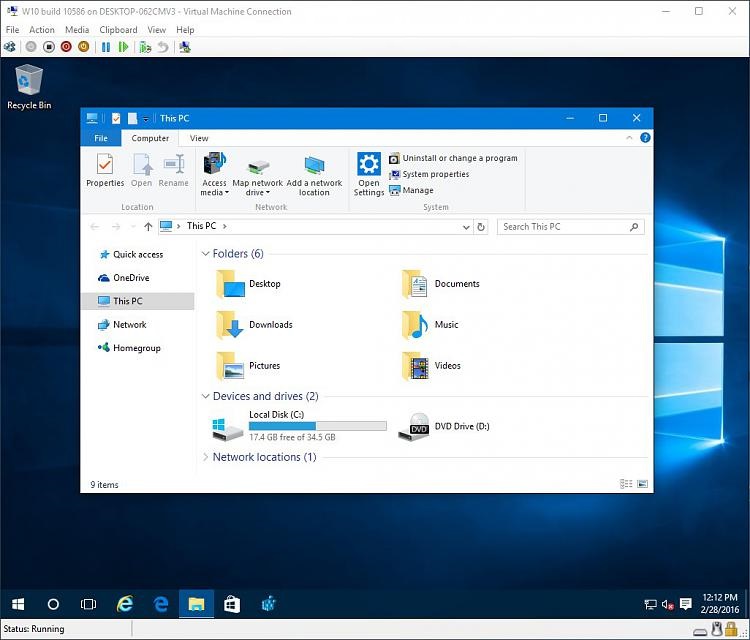Viewport: 750px width, 640px height.
Task: Collapse the Folders (6) group
Action: coord(206,254)
